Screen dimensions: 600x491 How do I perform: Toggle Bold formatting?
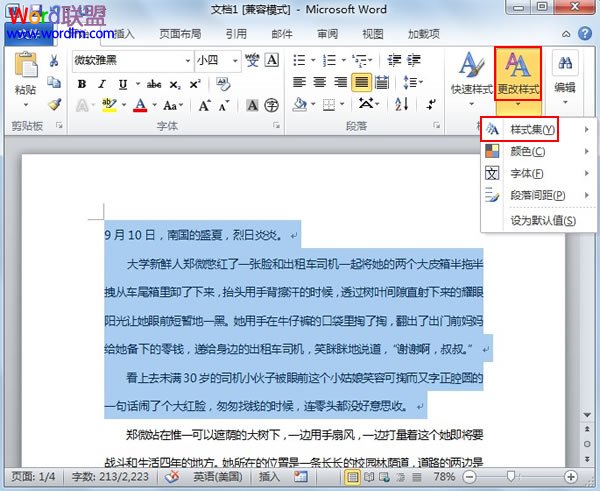(82, 84)
